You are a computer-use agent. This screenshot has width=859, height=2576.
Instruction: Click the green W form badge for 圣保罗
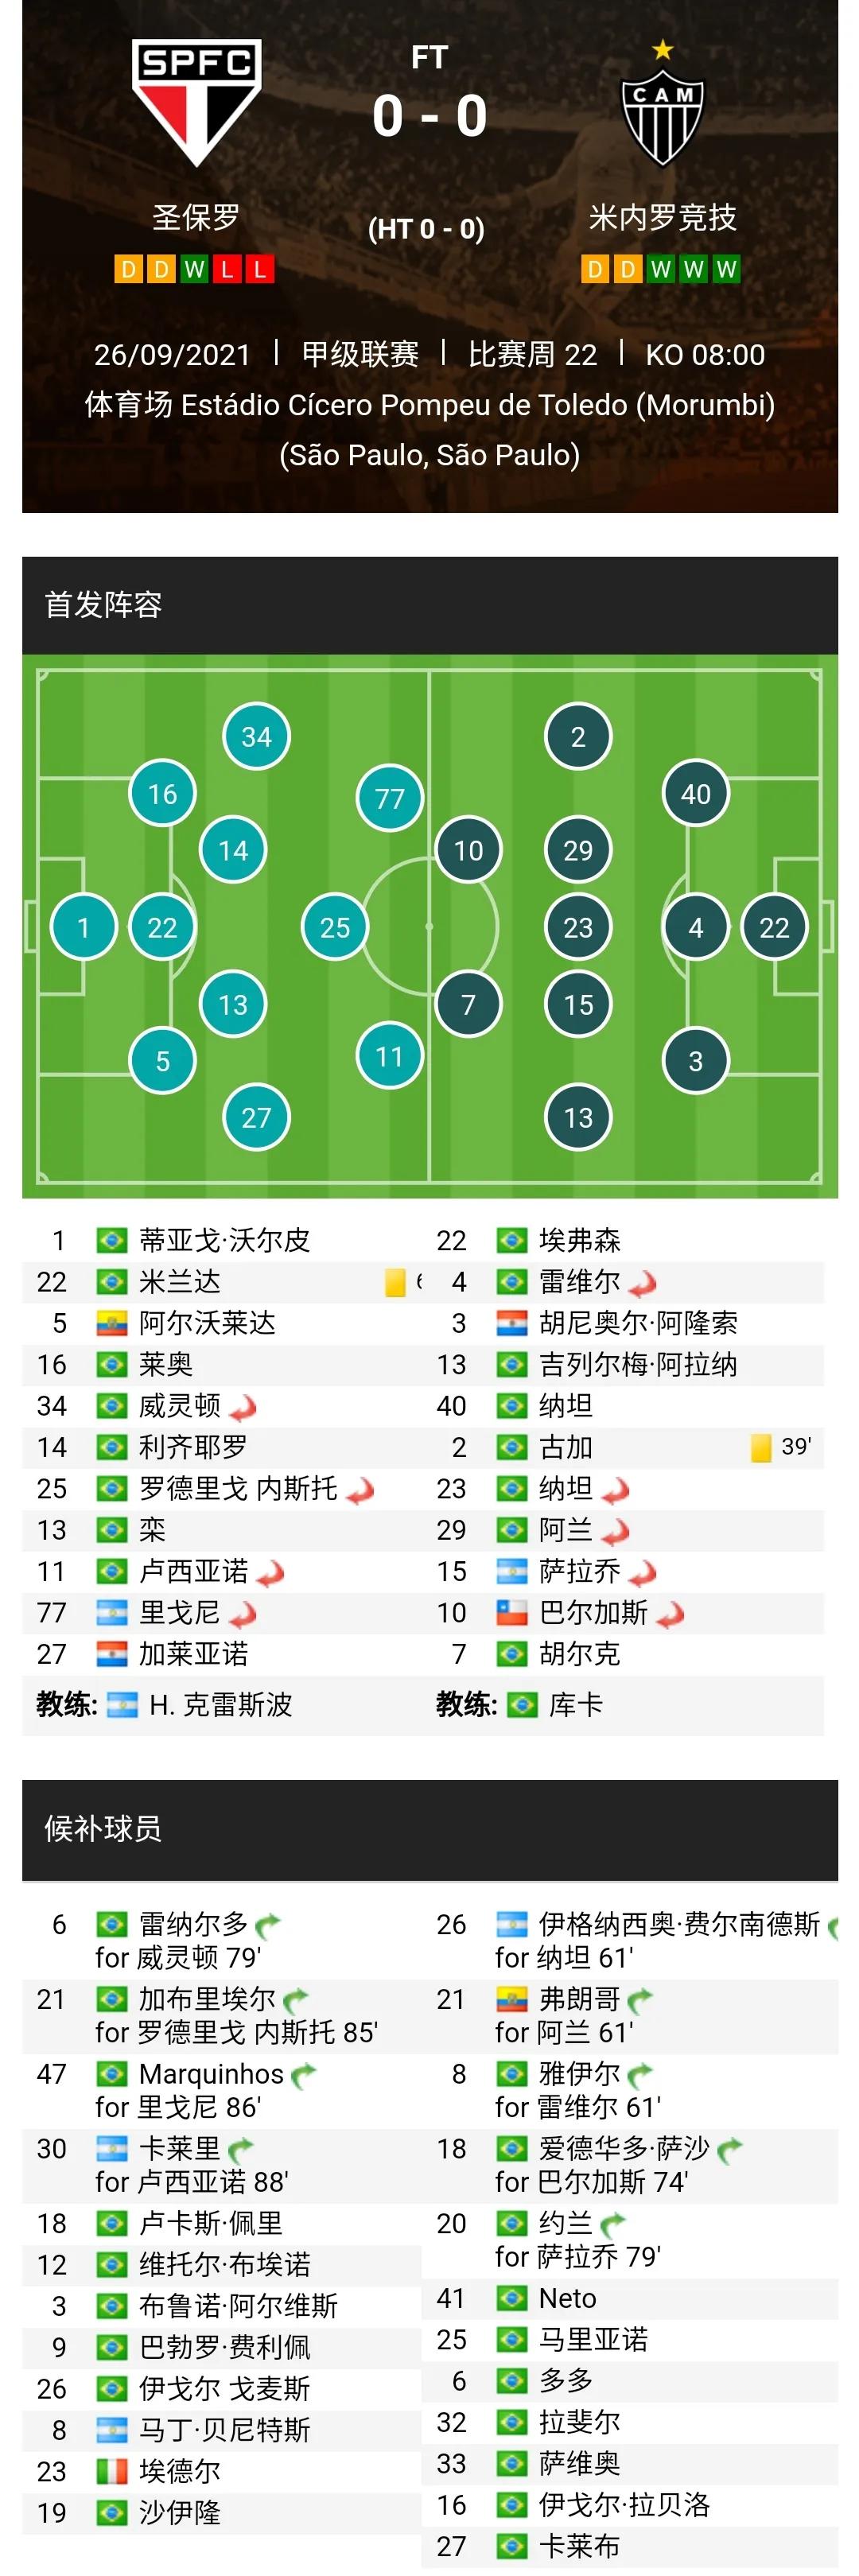pyautogui.click(x=194, y=269)
